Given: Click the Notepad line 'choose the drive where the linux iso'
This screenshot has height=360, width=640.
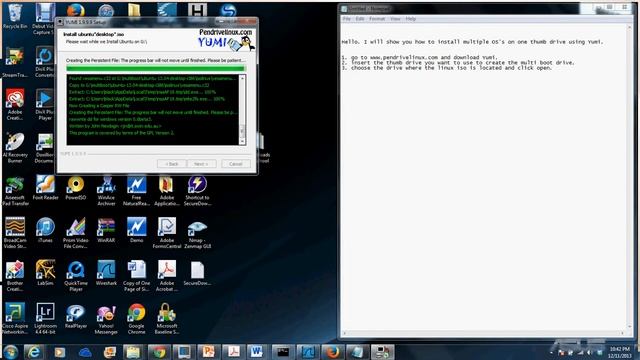Looking at the screenshot, I should 447,68.
